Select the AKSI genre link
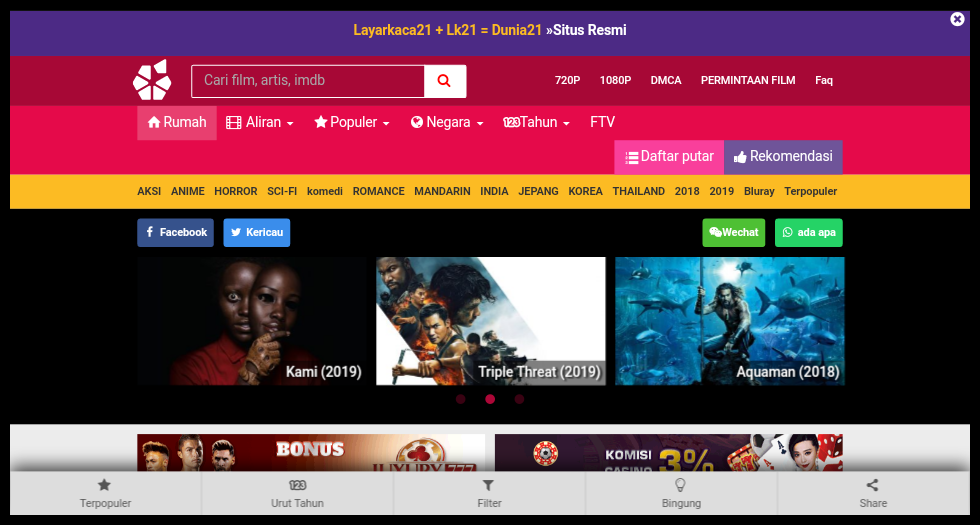The image size is (980, 525). click(x=149, y=191)
